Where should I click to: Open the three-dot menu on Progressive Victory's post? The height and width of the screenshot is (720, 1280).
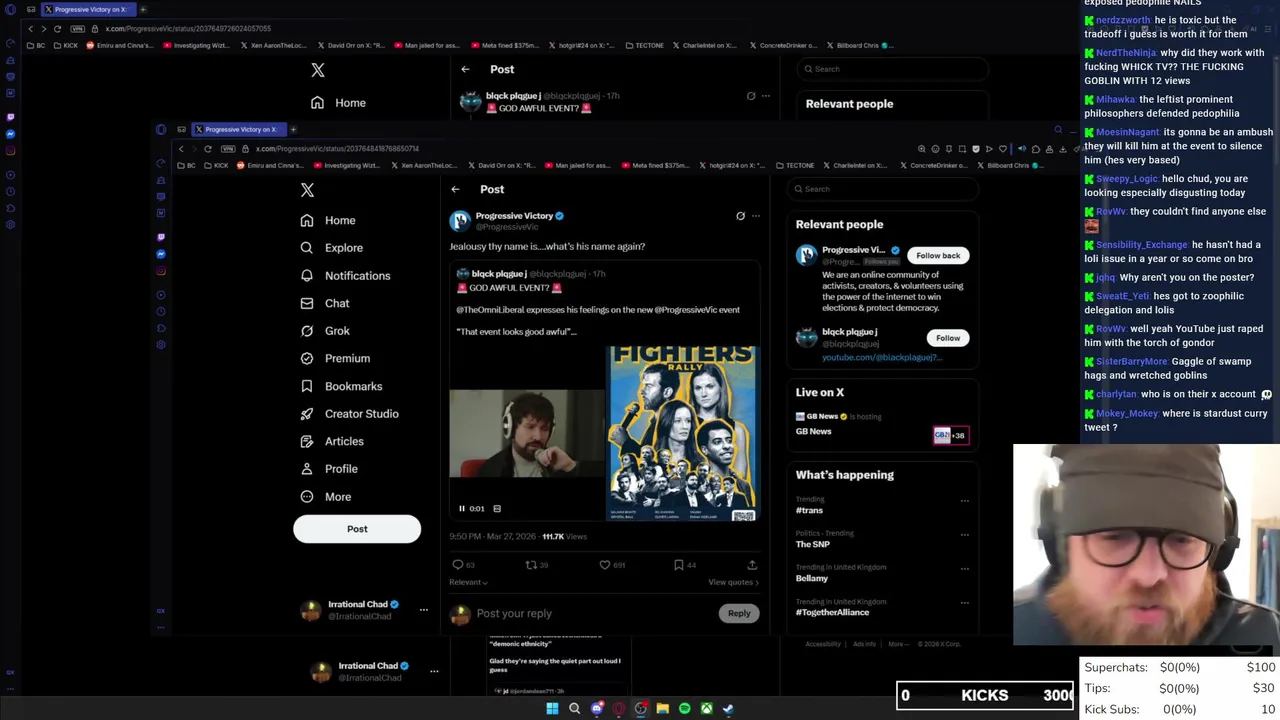(756, 216)
